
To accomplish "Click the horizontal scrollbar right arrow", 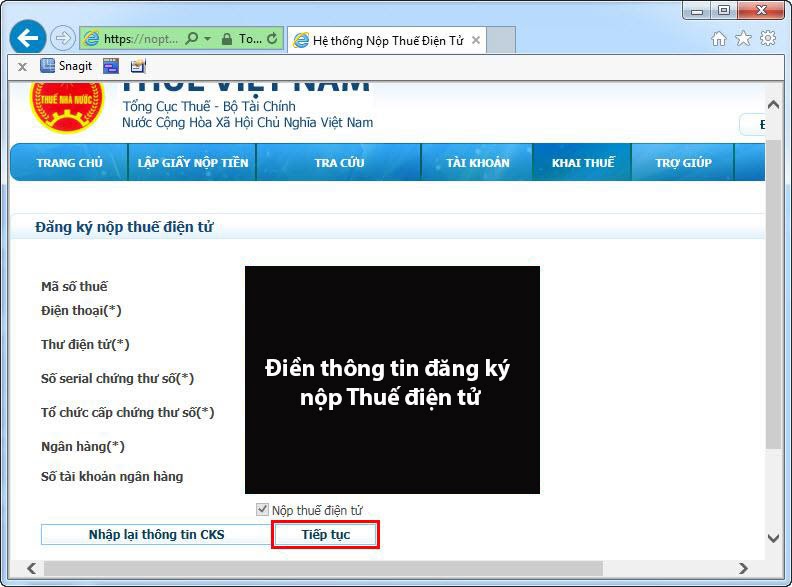I will pyautogui.click(x=743, y=568).
